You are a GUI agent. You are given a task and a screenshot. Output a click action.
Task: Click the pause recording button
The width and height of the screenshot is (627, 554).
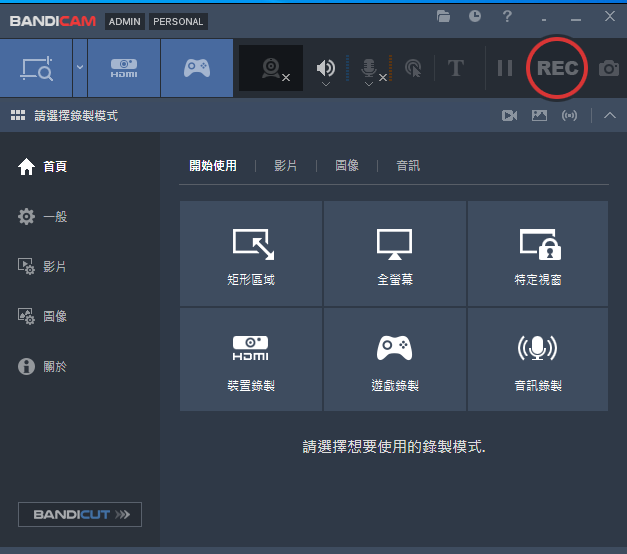point(505,68)
